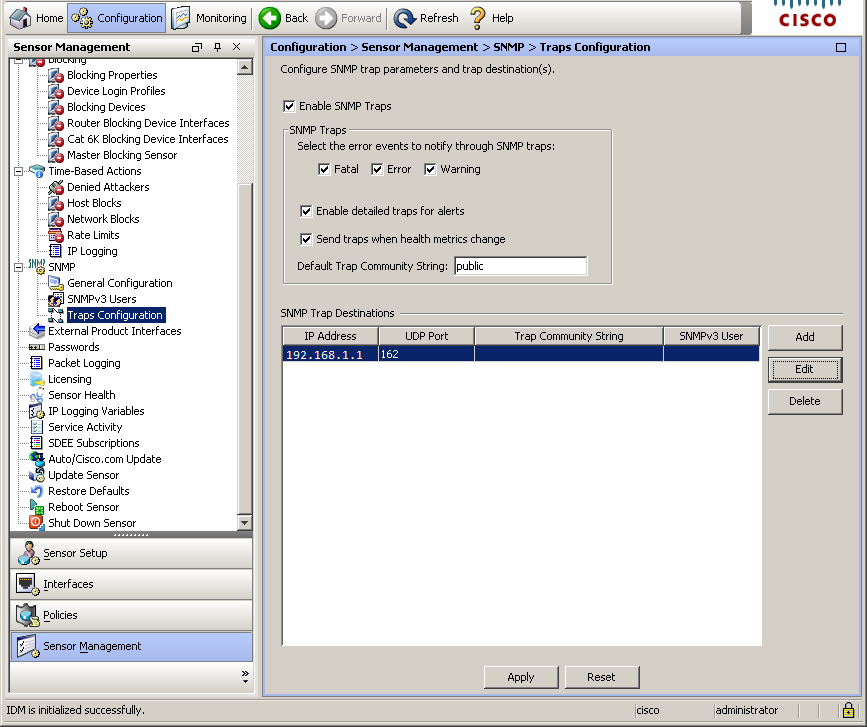The width and height of the screenshot is (867, 727).
Task: Collapse the SNMP tree node
Action: pos(18,268)
